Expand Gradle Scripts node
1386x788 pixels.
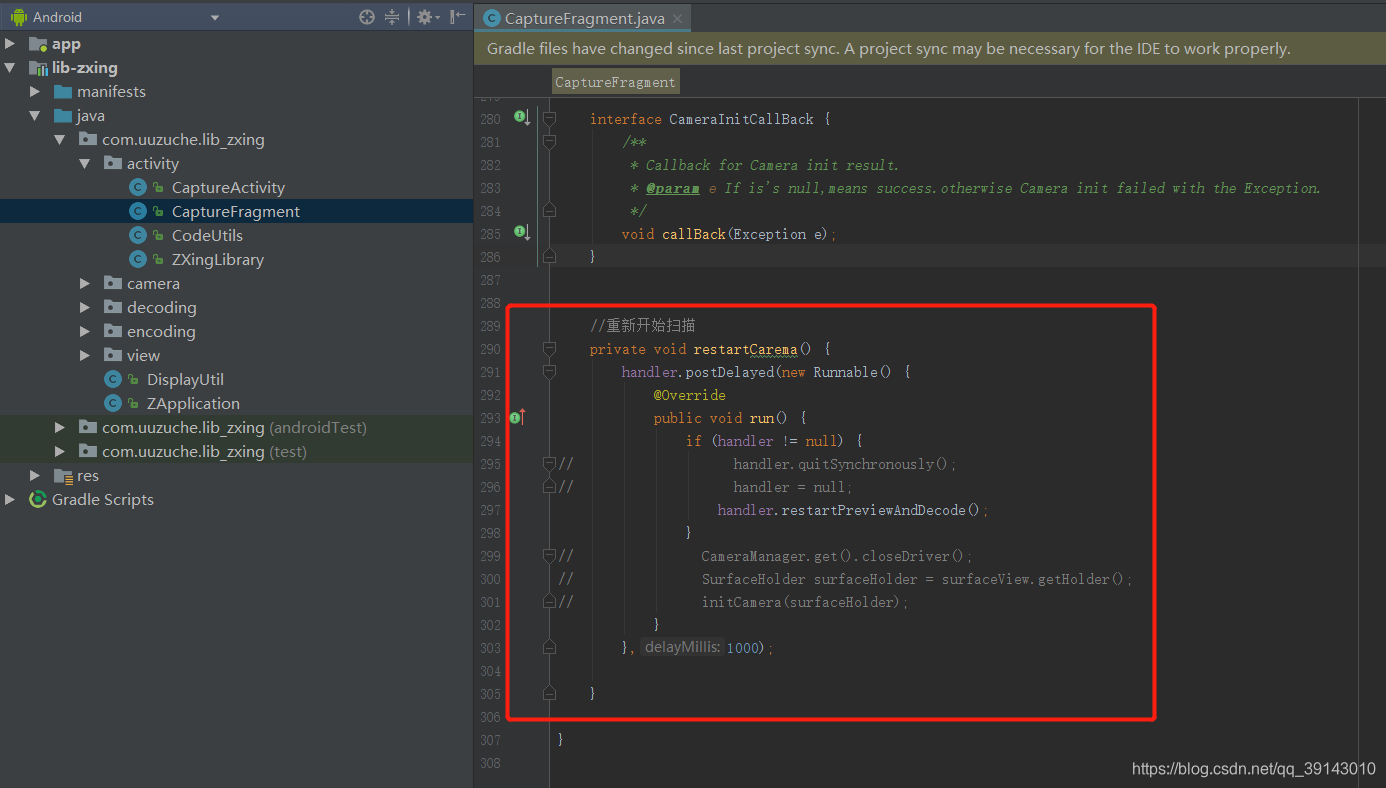point(10,500)
